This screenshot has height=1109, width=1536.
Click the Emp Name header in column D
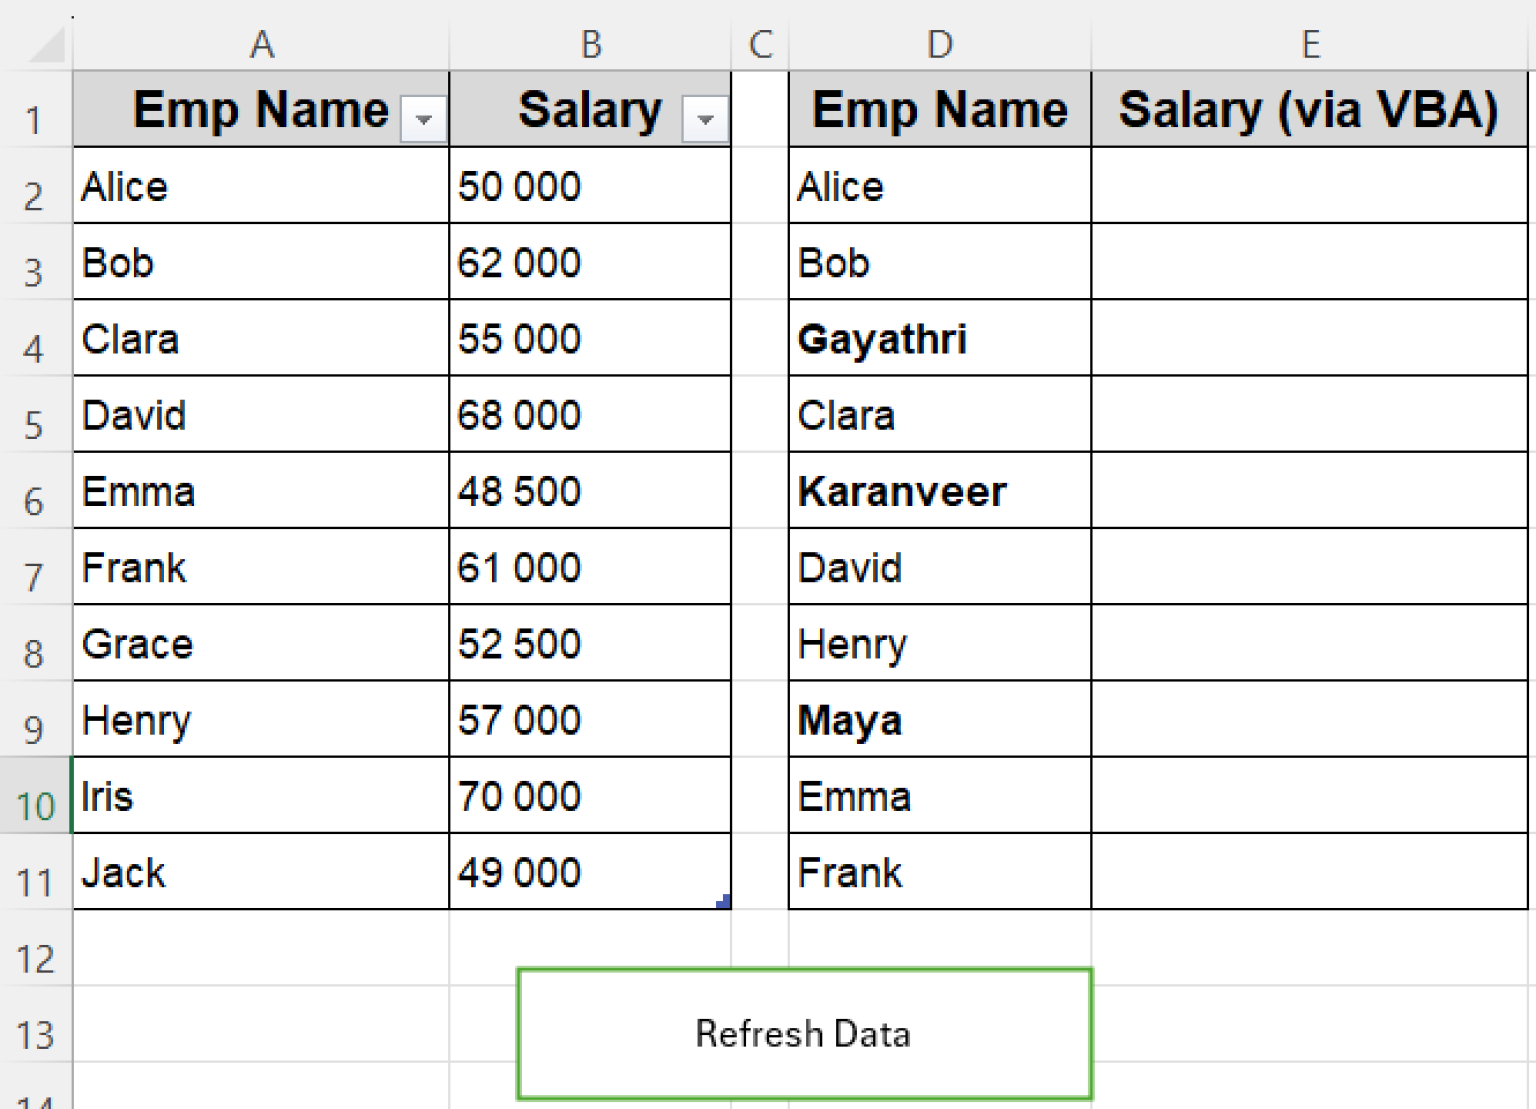(x=938, y=110)
